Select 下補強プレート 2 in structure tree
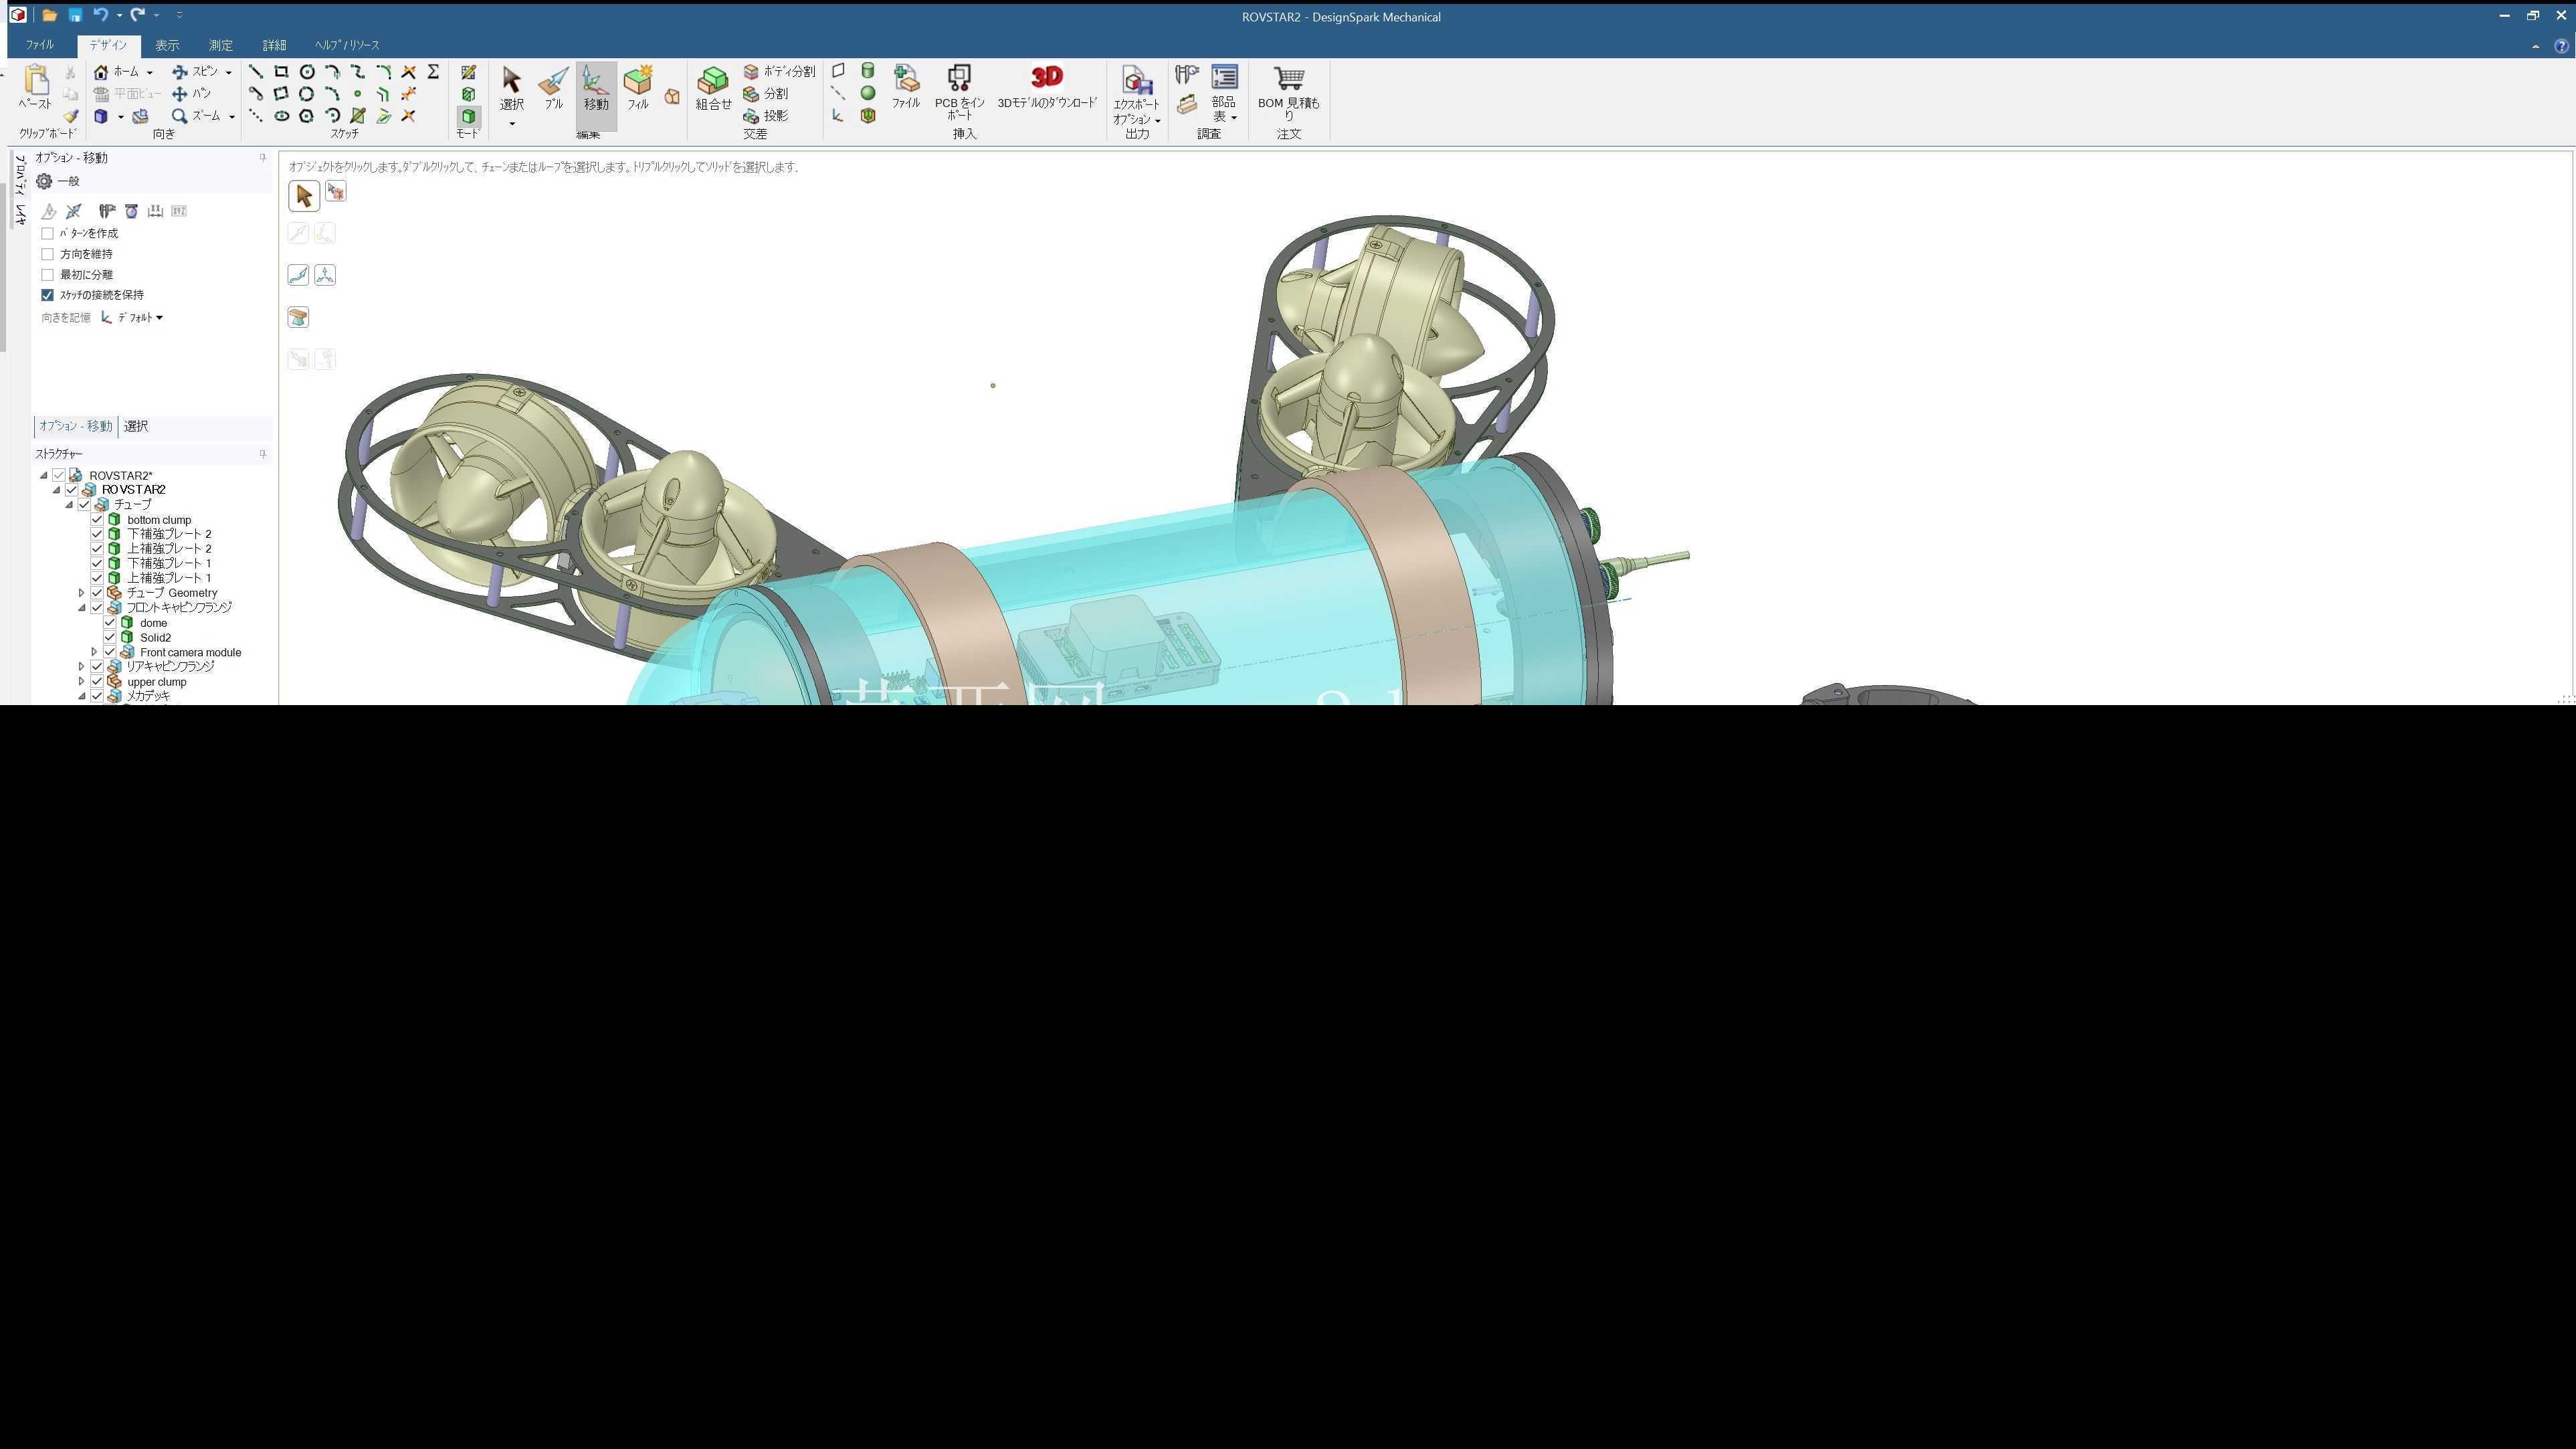 pos(169,535)
